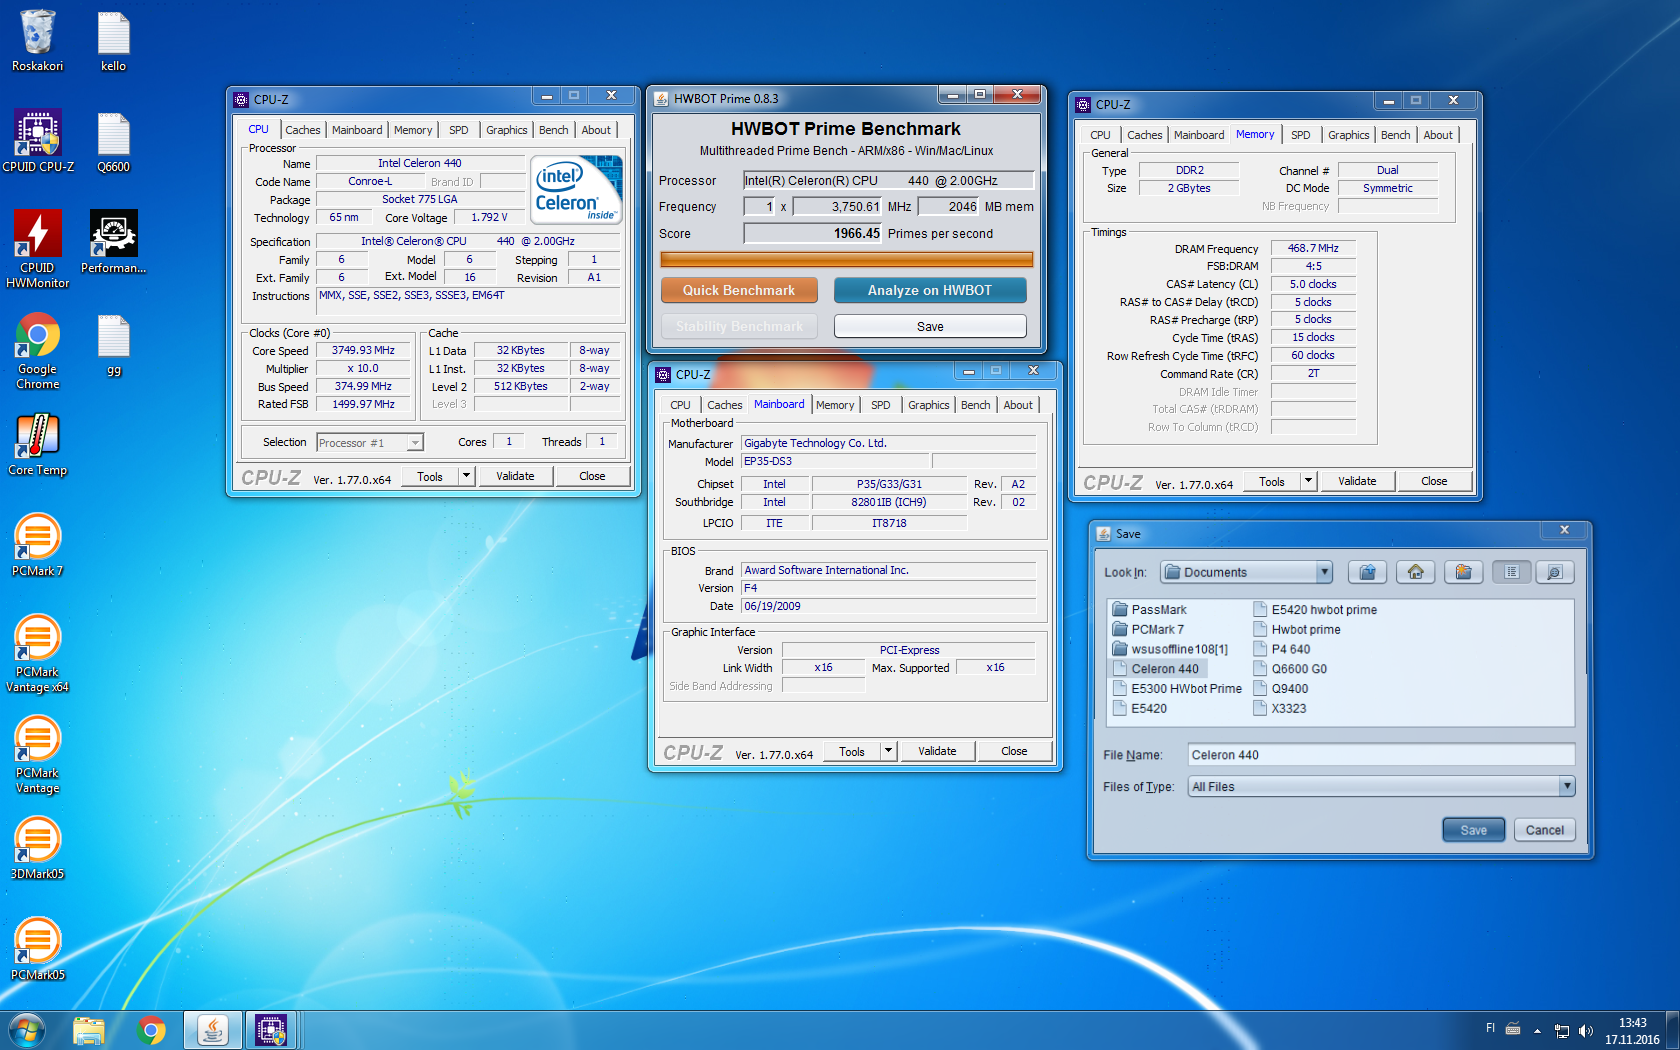This screenshot has width=1680, height=1050.
Task: Click Up One Level icon in Save dialog
Action: click(x=1367, y=572)
